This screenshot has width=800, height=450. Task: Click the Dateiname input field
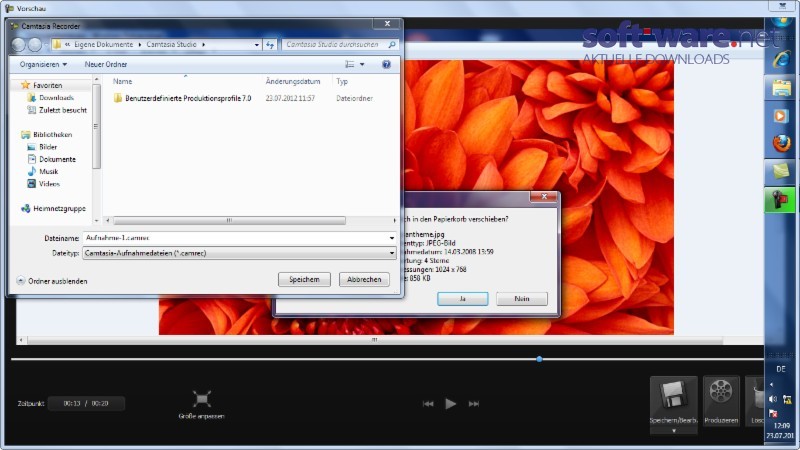click(235, 238)
